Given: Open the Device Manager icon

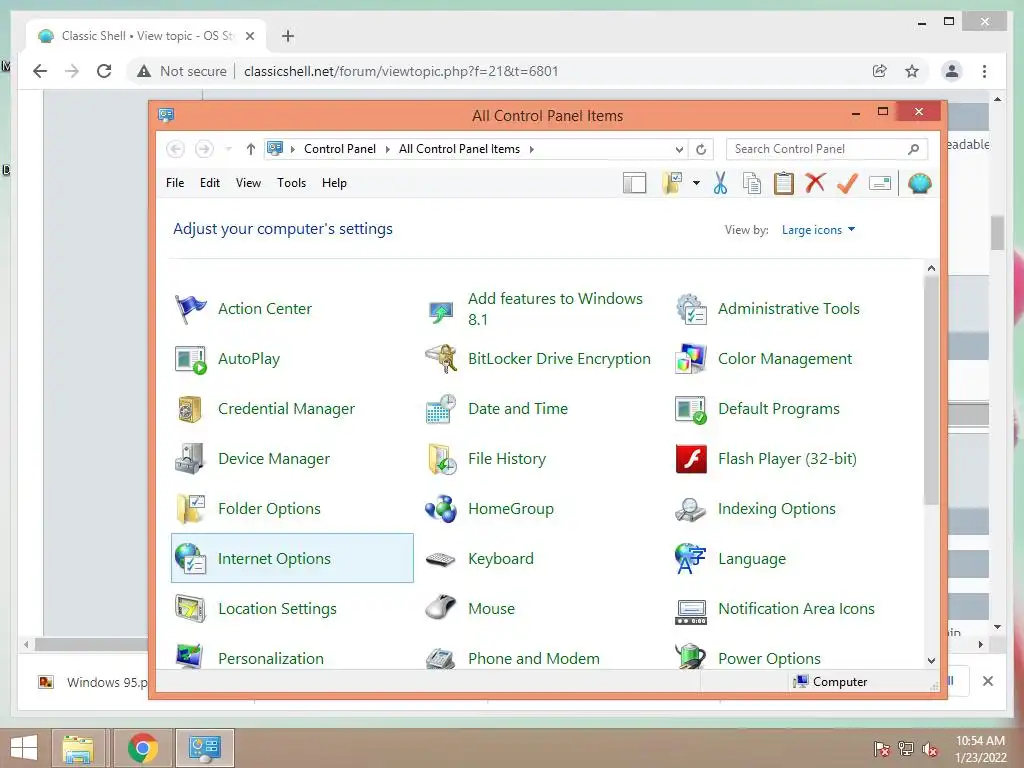Looking at the screenshot, I should point(190,458).
